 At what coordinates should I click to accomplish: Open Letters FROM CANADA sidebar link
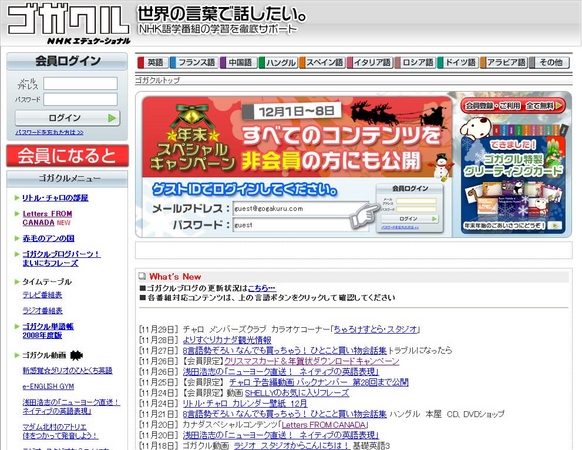pyautogui.click(x=47, y=218)
